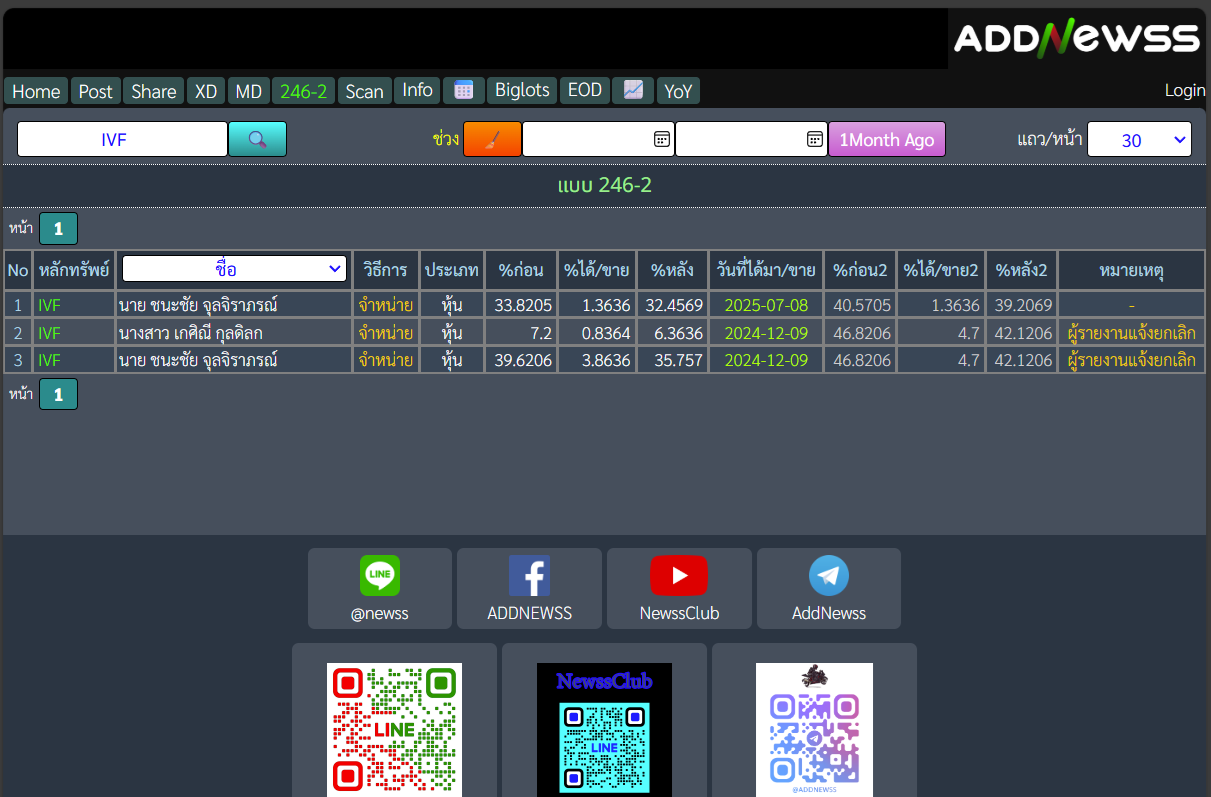Viewport: 1211px width, 797px height.
Task: Click the ประเภท column header
Action: coord(452,270)
